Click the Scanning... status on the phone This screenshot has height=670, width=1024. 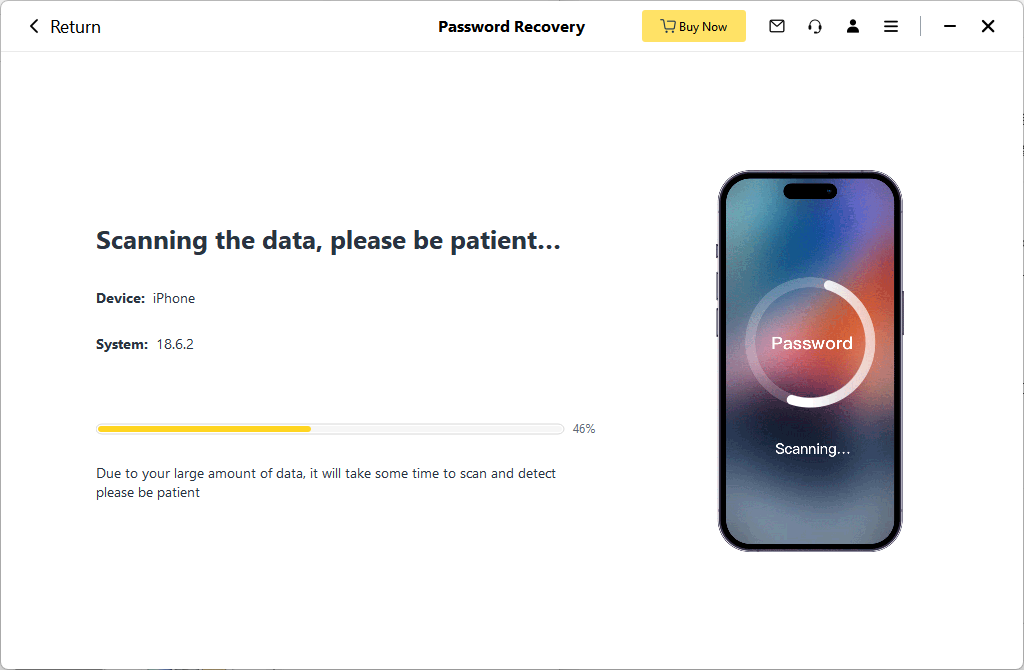pyautogui.click(x=812, y=449)
